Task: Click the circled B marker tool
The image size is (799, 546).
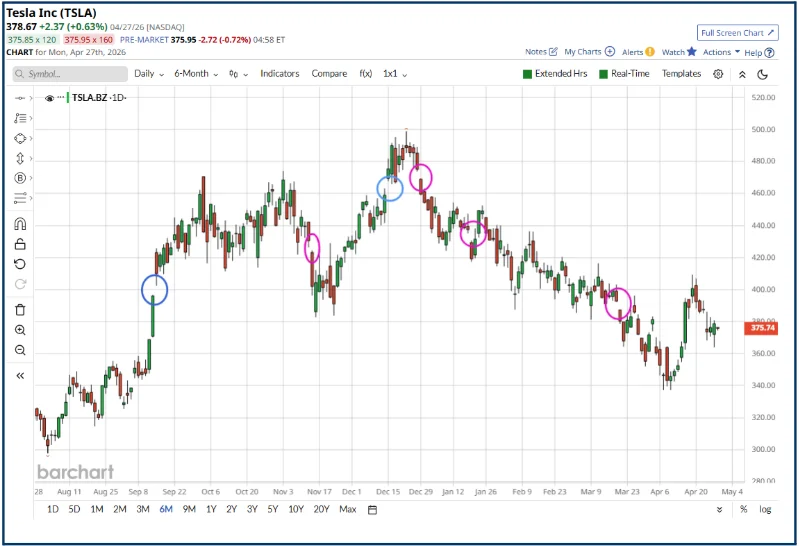Action: [x=20, y=178]
